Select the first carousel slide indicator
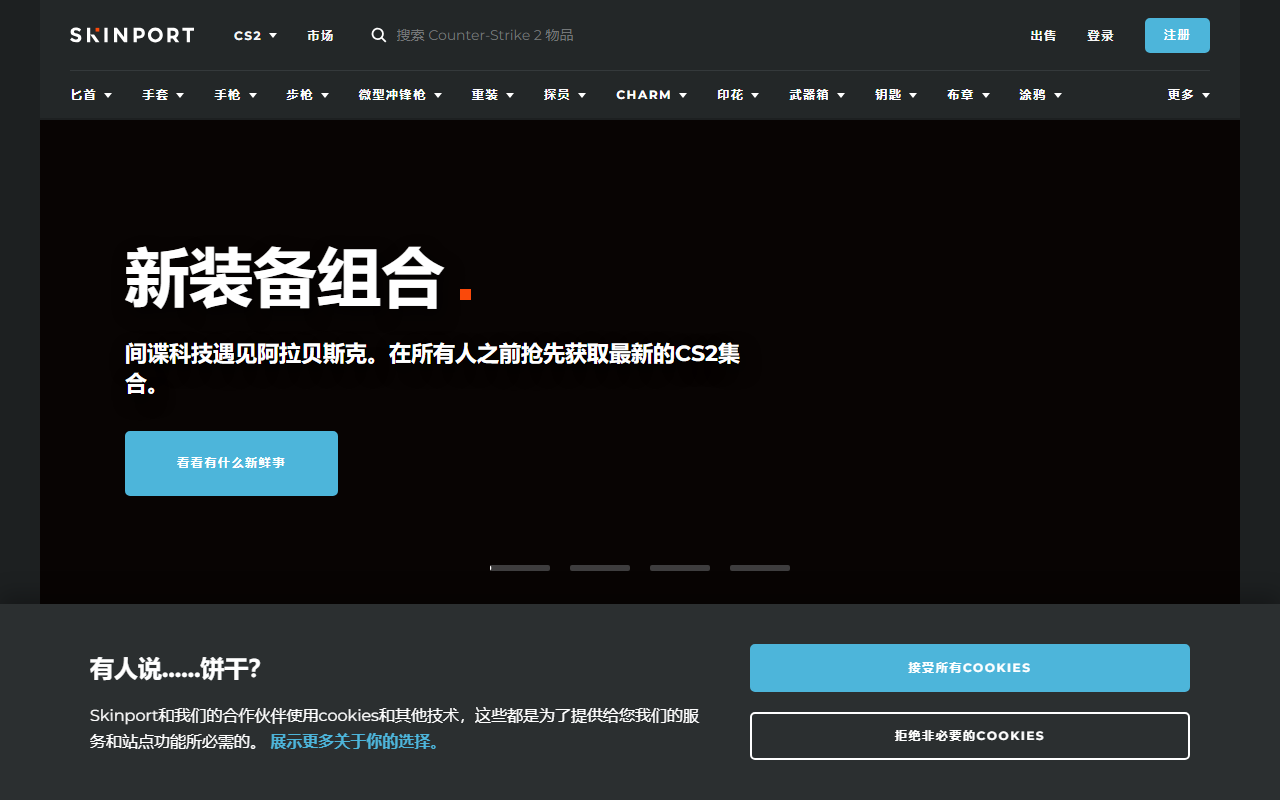The width and height of the screenshot is (1280, 800). 520,568
